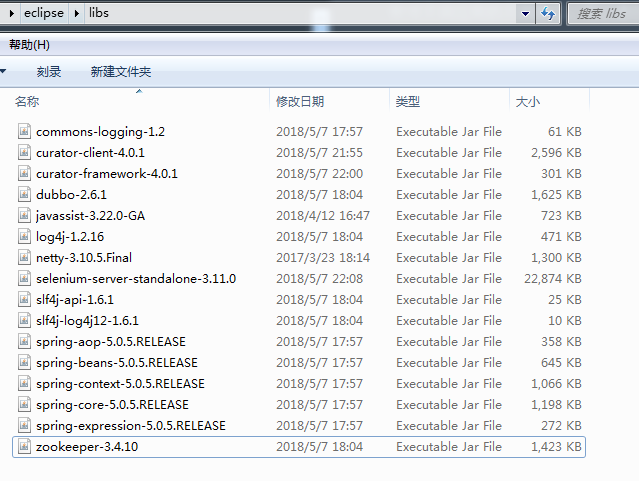Image resolution: width=639 pixels, height=481 pixels.
Task: Expand the arrow before eclipse in the address bar
Action: tap(12, 13)
